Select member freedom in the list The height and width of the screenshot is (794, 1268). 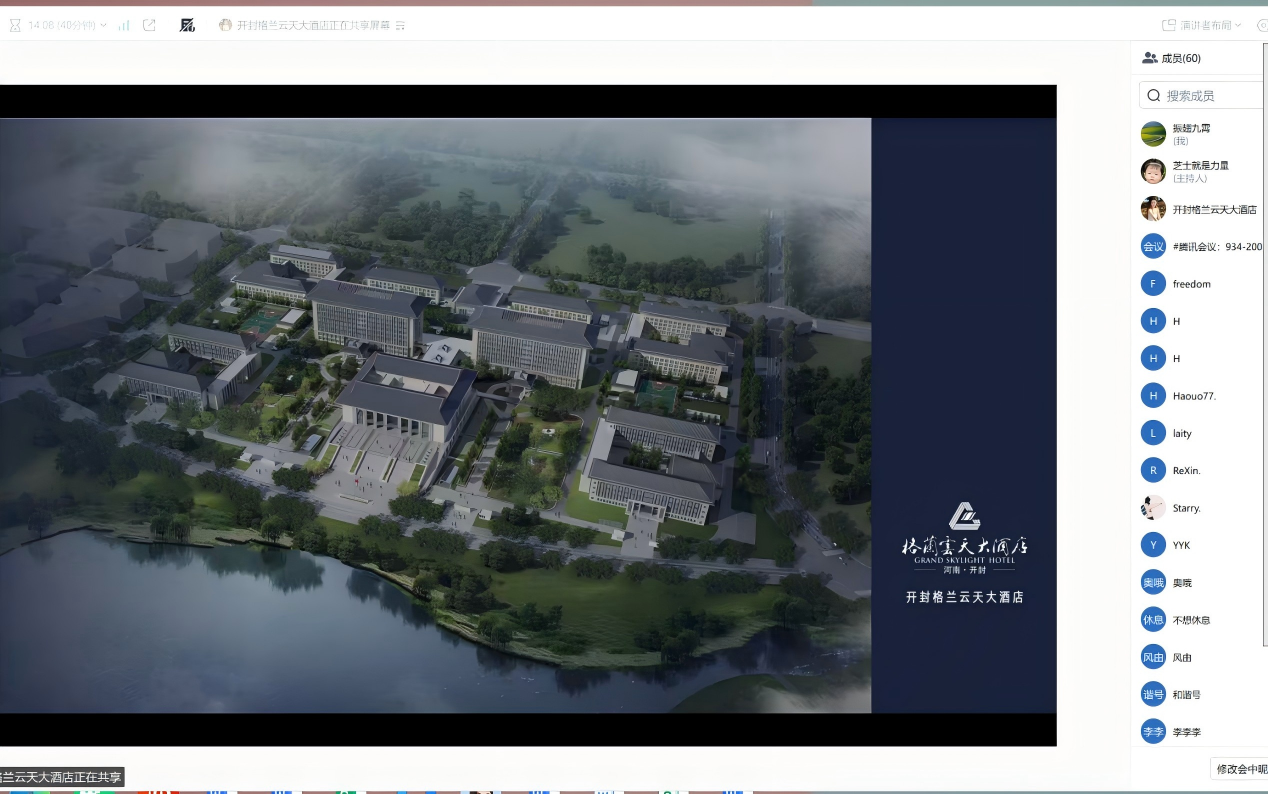coord(1191,284)
